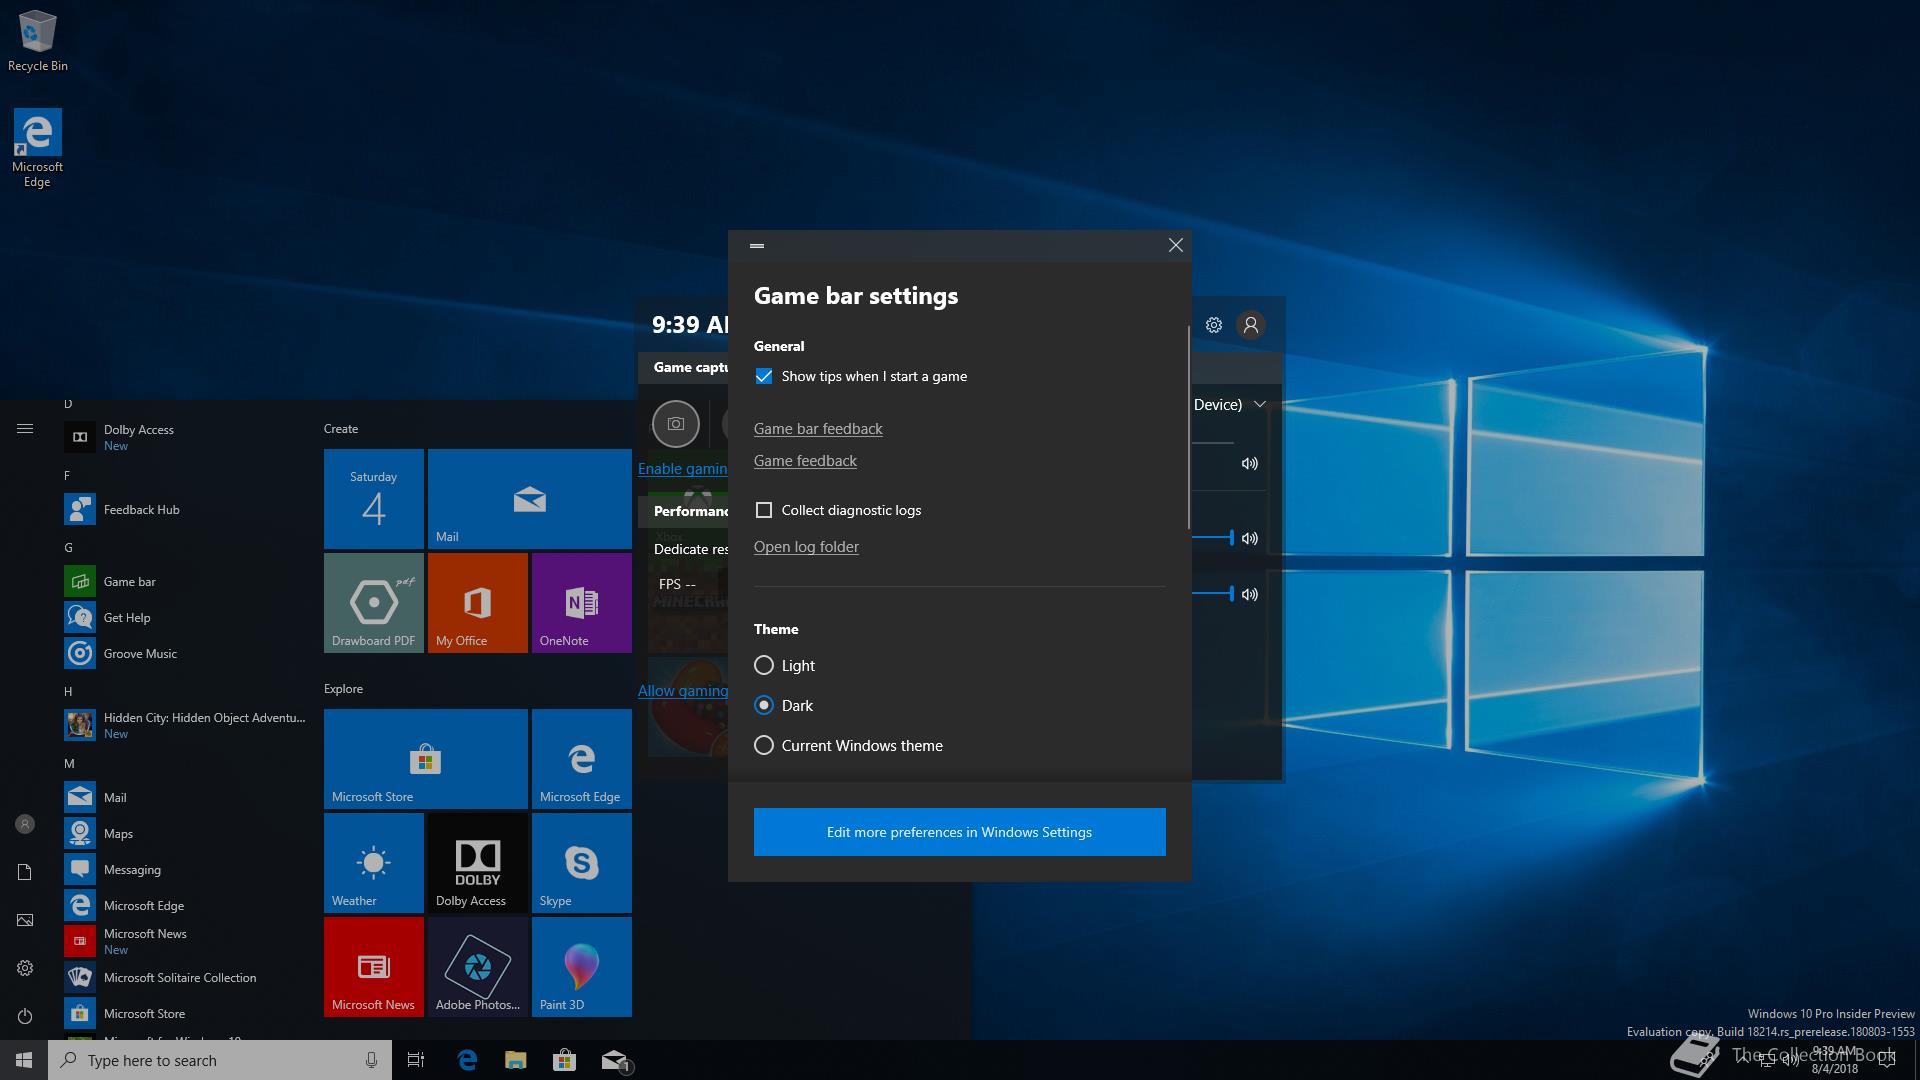
Task: Open the Weather tile
Action: pos(373,862)
